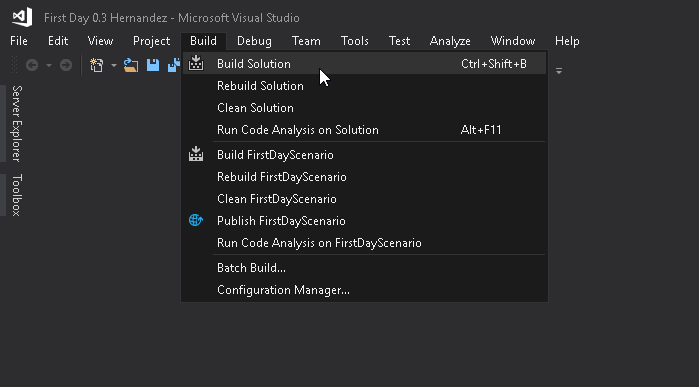The image size is (699, 387).
Task: Click the toolbar drag grip handle
Action: 14,65
